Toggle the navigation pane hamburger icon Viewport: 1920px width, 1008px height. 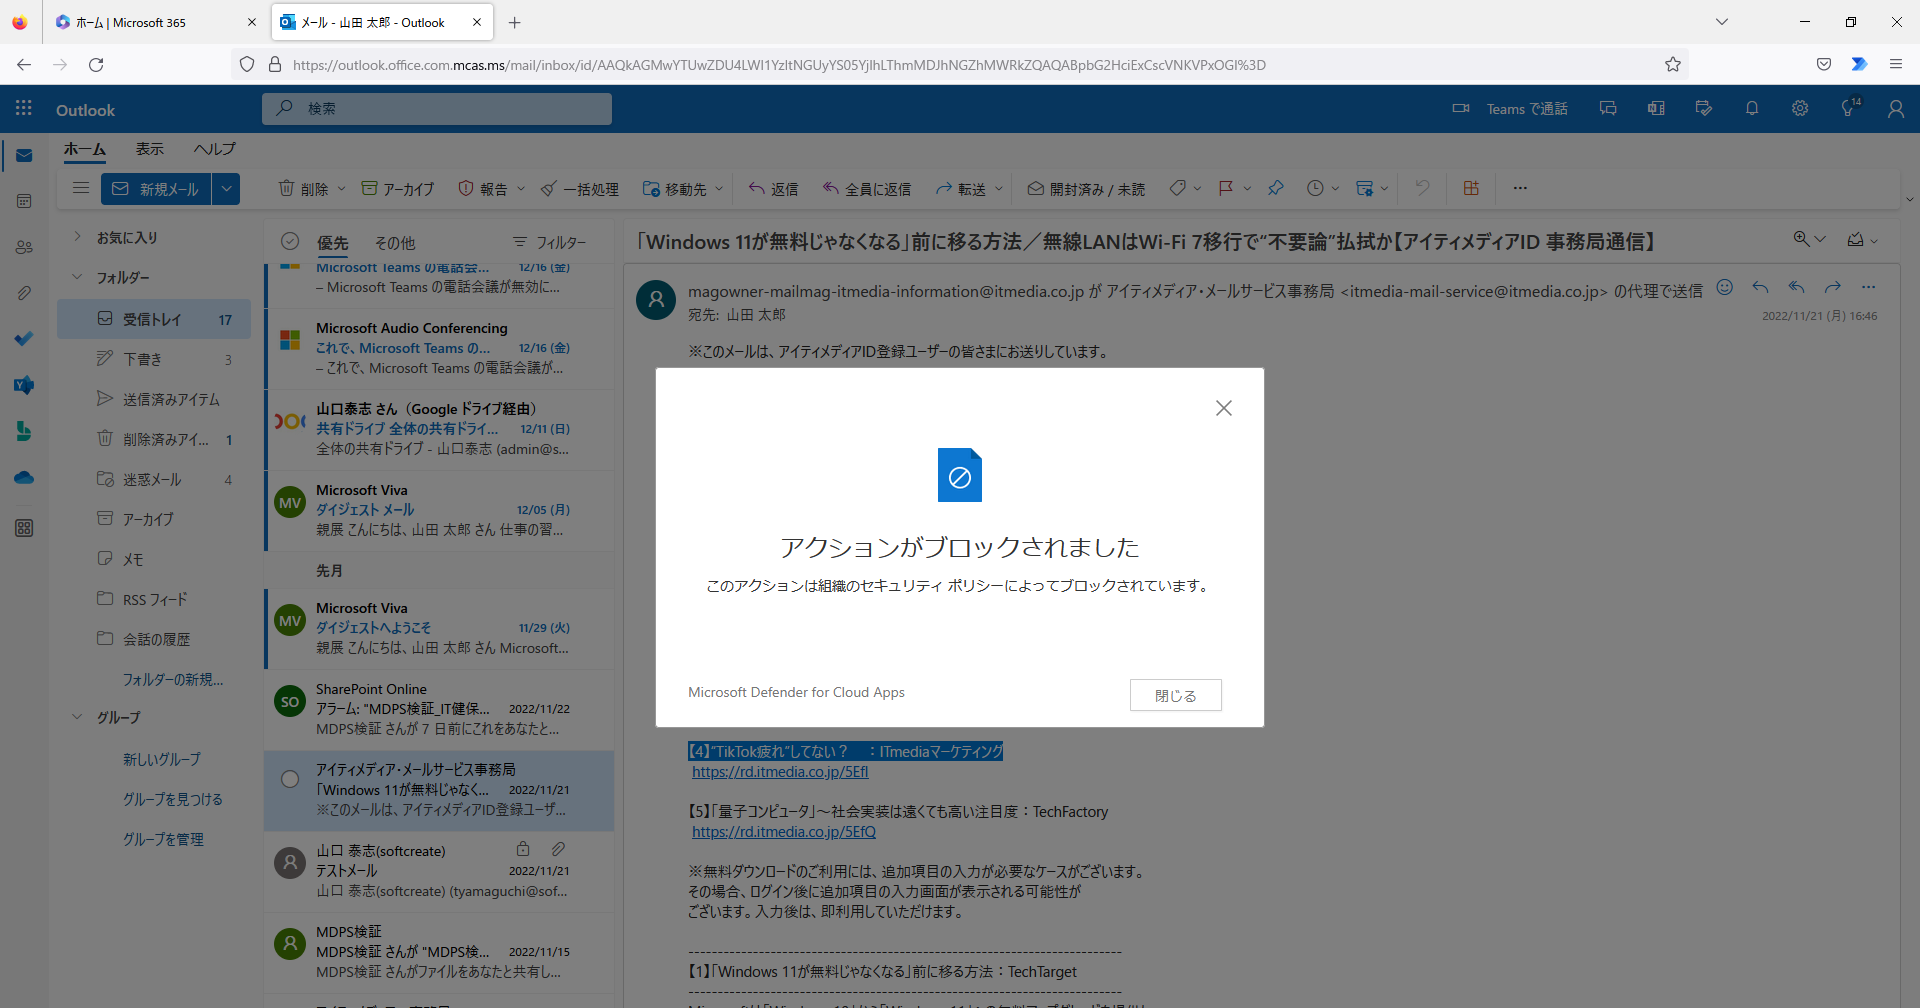tap(81, 188)
